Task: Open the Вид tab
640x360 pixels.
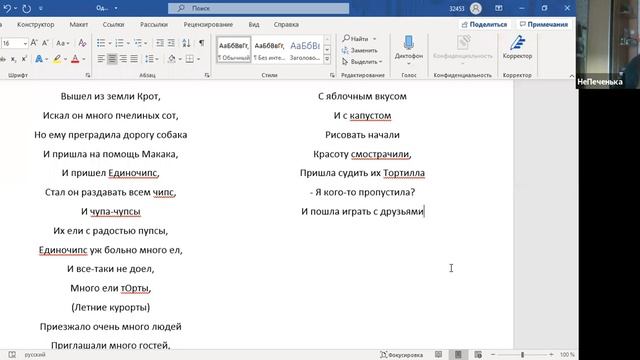Action: point(254,24)
